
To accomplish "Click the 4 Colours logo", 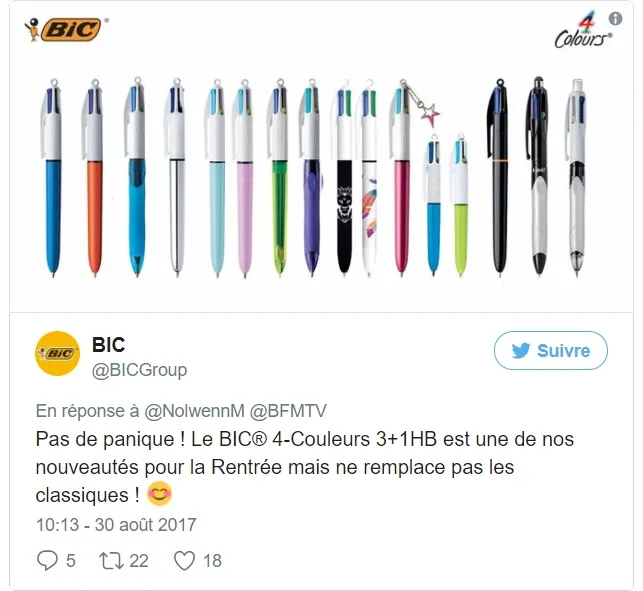I will (583, 32).
